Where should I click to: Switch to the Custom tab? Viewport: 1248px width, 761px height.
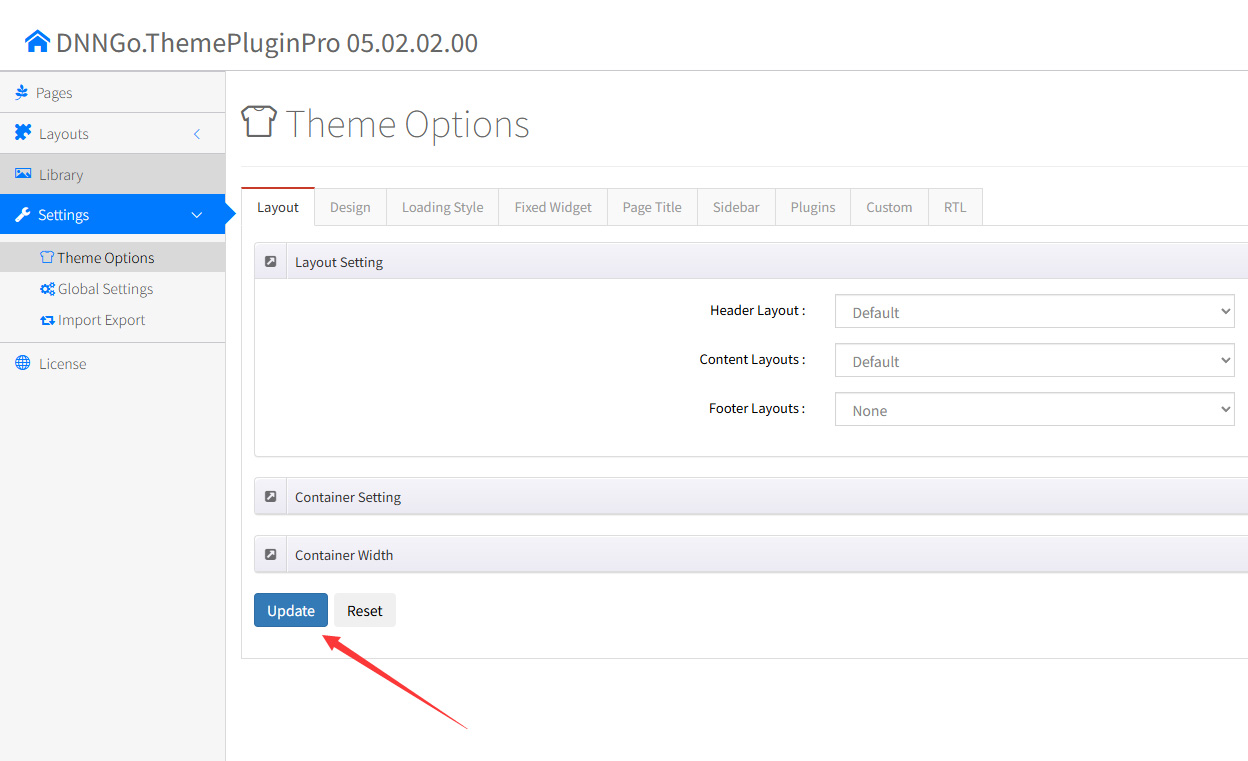(889, 207)
